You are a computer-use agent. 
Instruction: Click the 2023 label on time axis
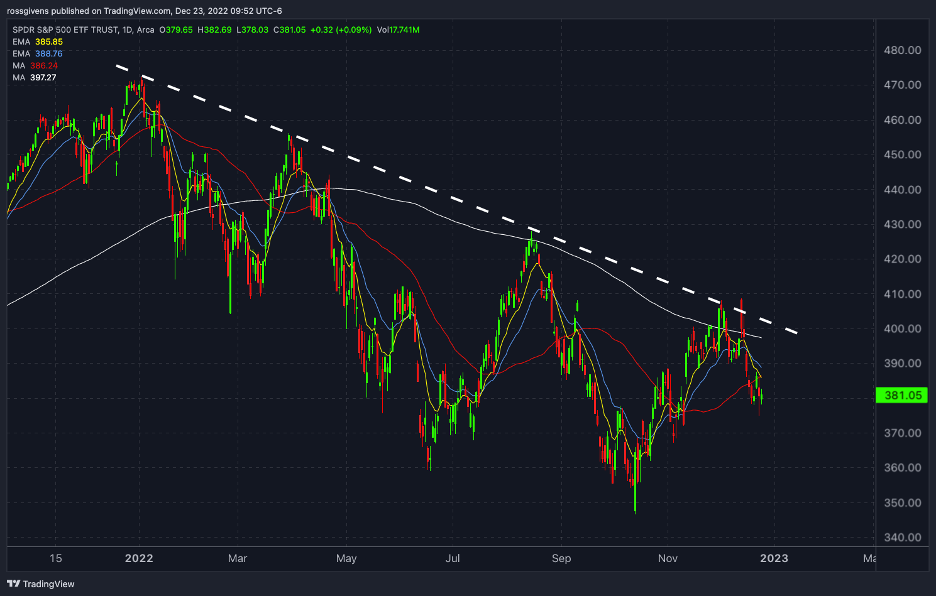pos(774,558)
